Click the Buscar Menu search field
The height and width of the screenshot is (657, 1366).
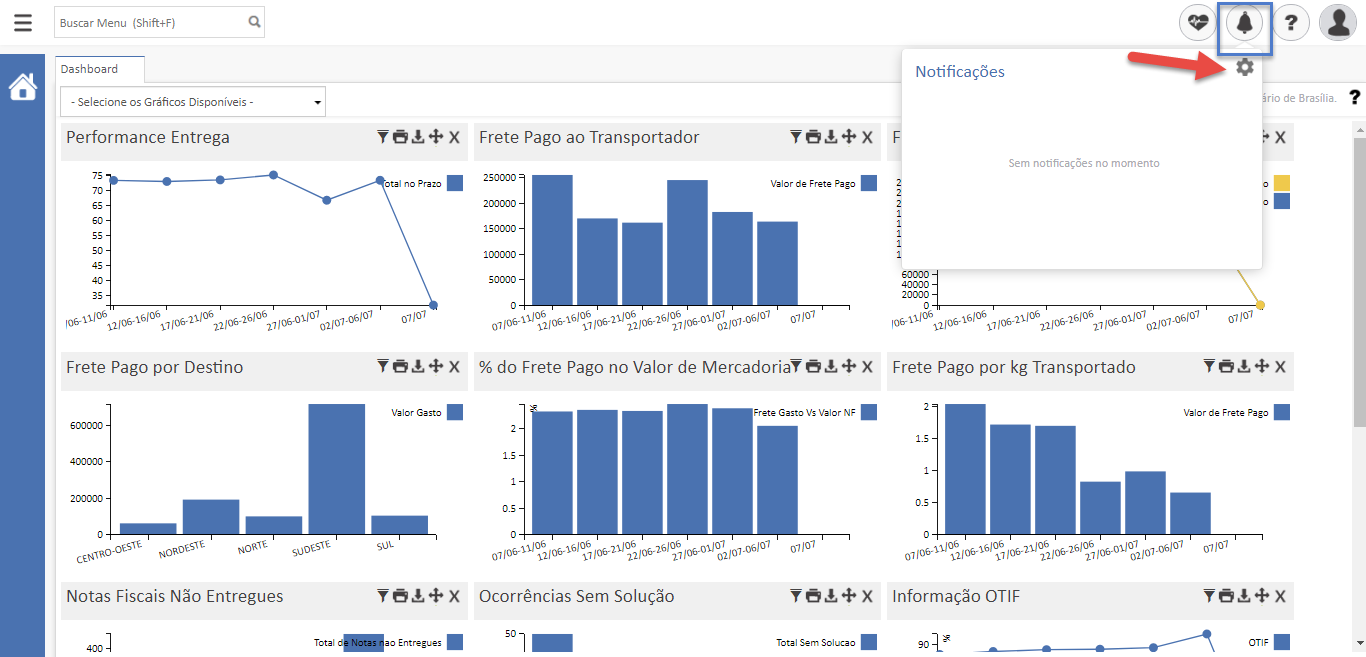(x=150, y=22)
